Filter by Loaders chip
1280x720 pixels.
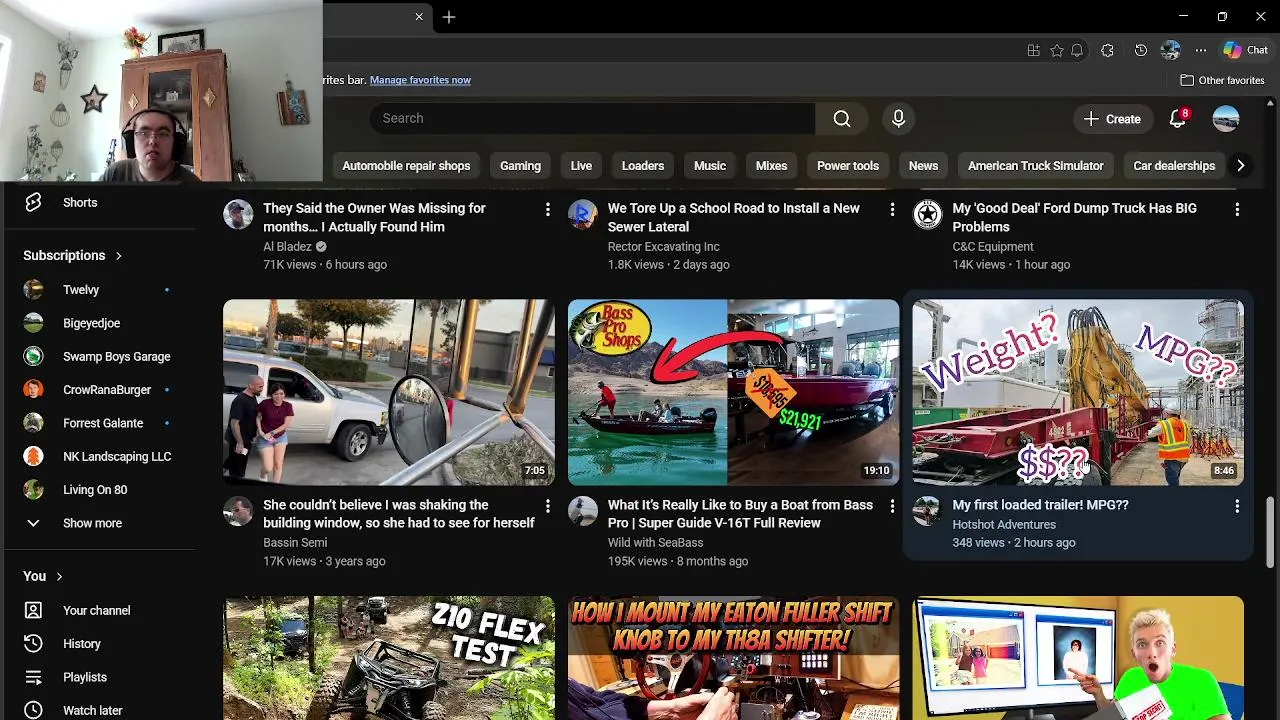point(643,166)
